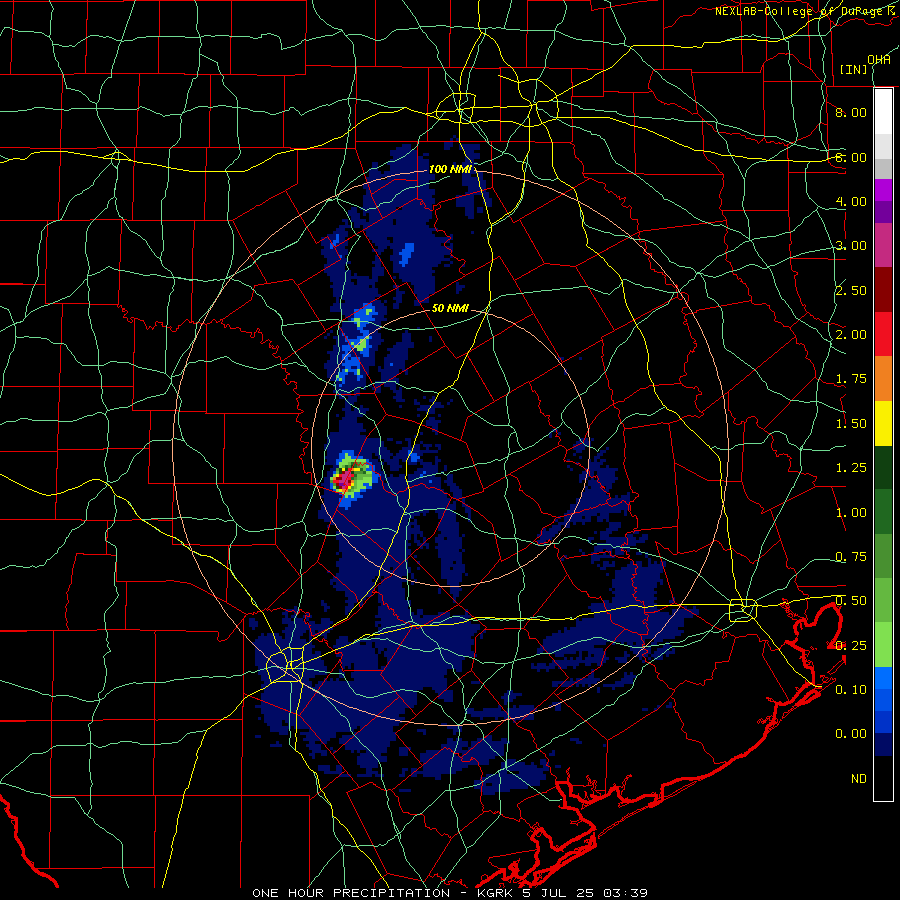Screen dimensions: 900x900
Task: Click the red heavy-precipitation core on the radar map
Action: 346,480
